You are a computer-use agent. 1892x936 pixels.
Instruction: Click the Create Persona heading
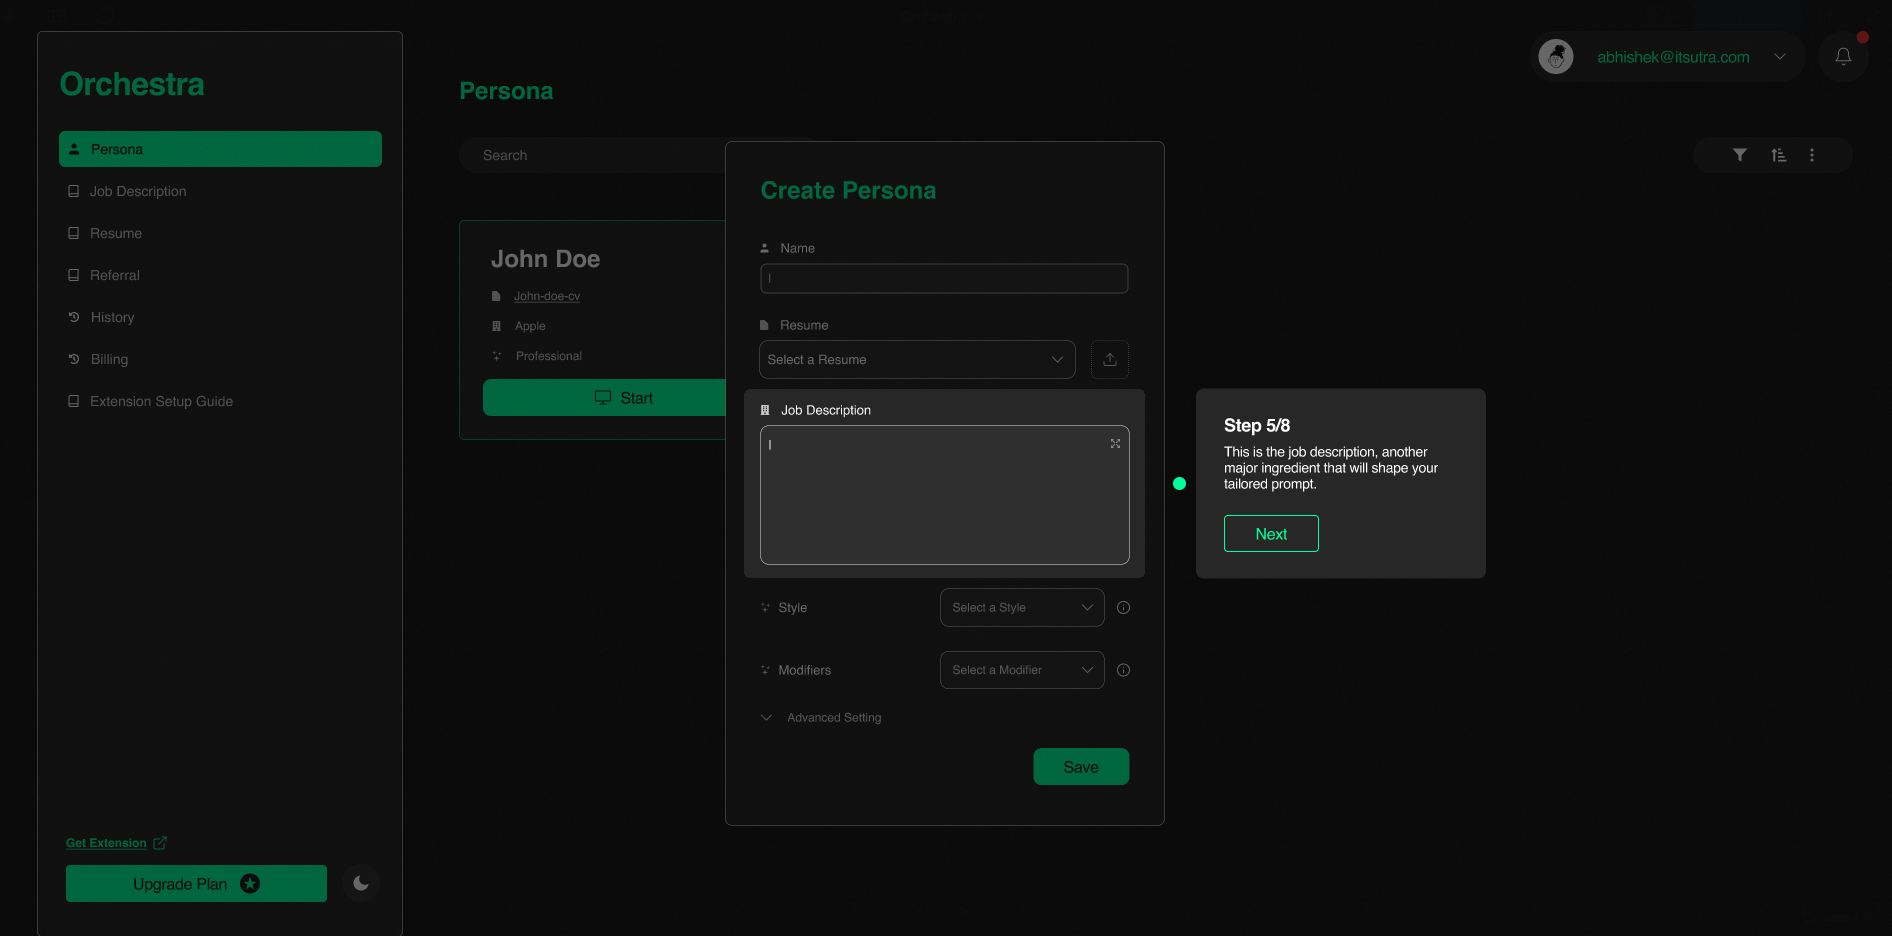click(x=848, y=191)
